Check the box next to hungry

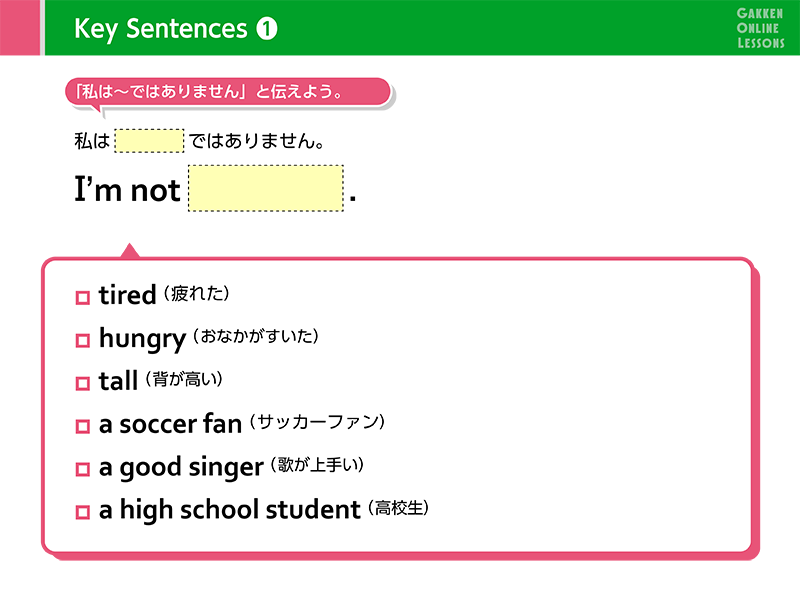tap(83, 340)
